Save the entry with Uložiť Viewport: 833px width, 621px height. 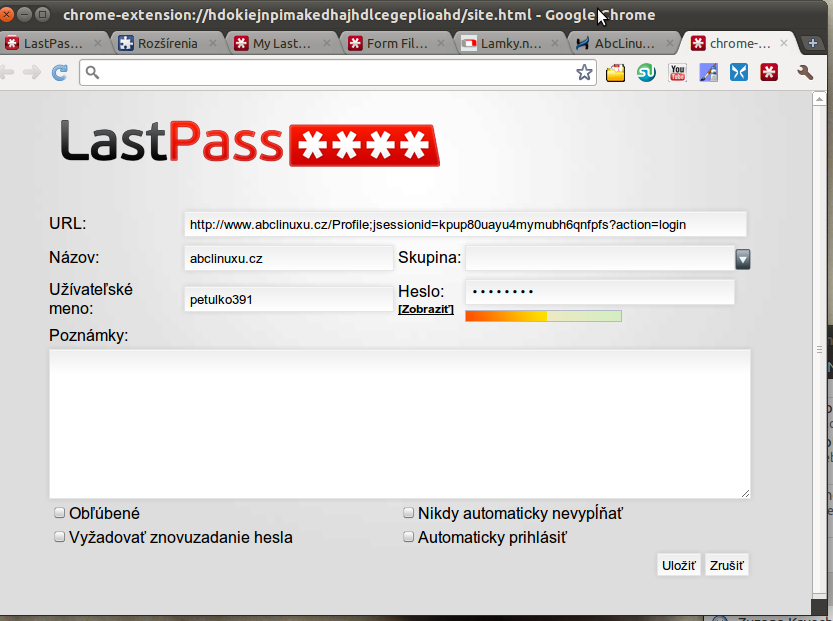point(678,565)
